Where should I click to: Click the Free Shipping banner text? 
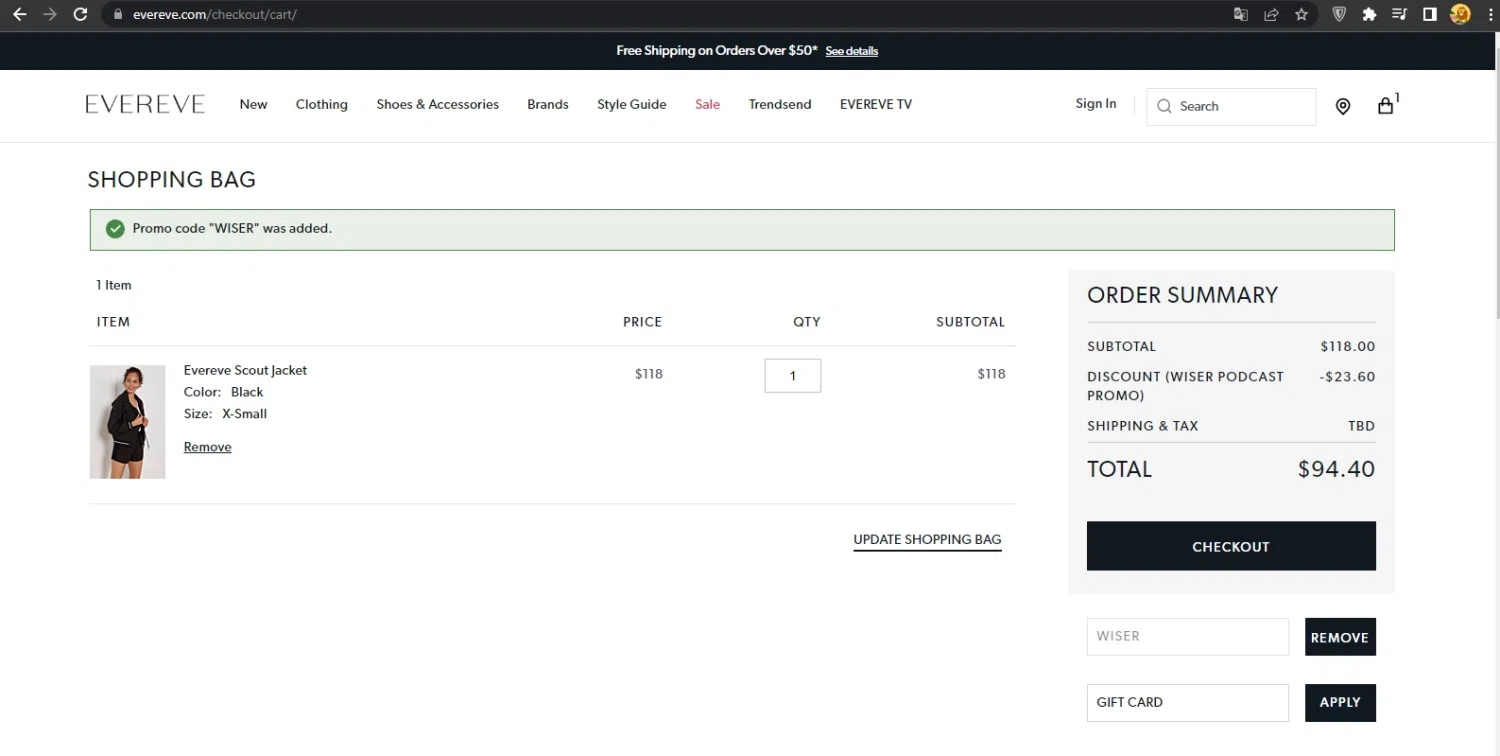click(717, 50)
